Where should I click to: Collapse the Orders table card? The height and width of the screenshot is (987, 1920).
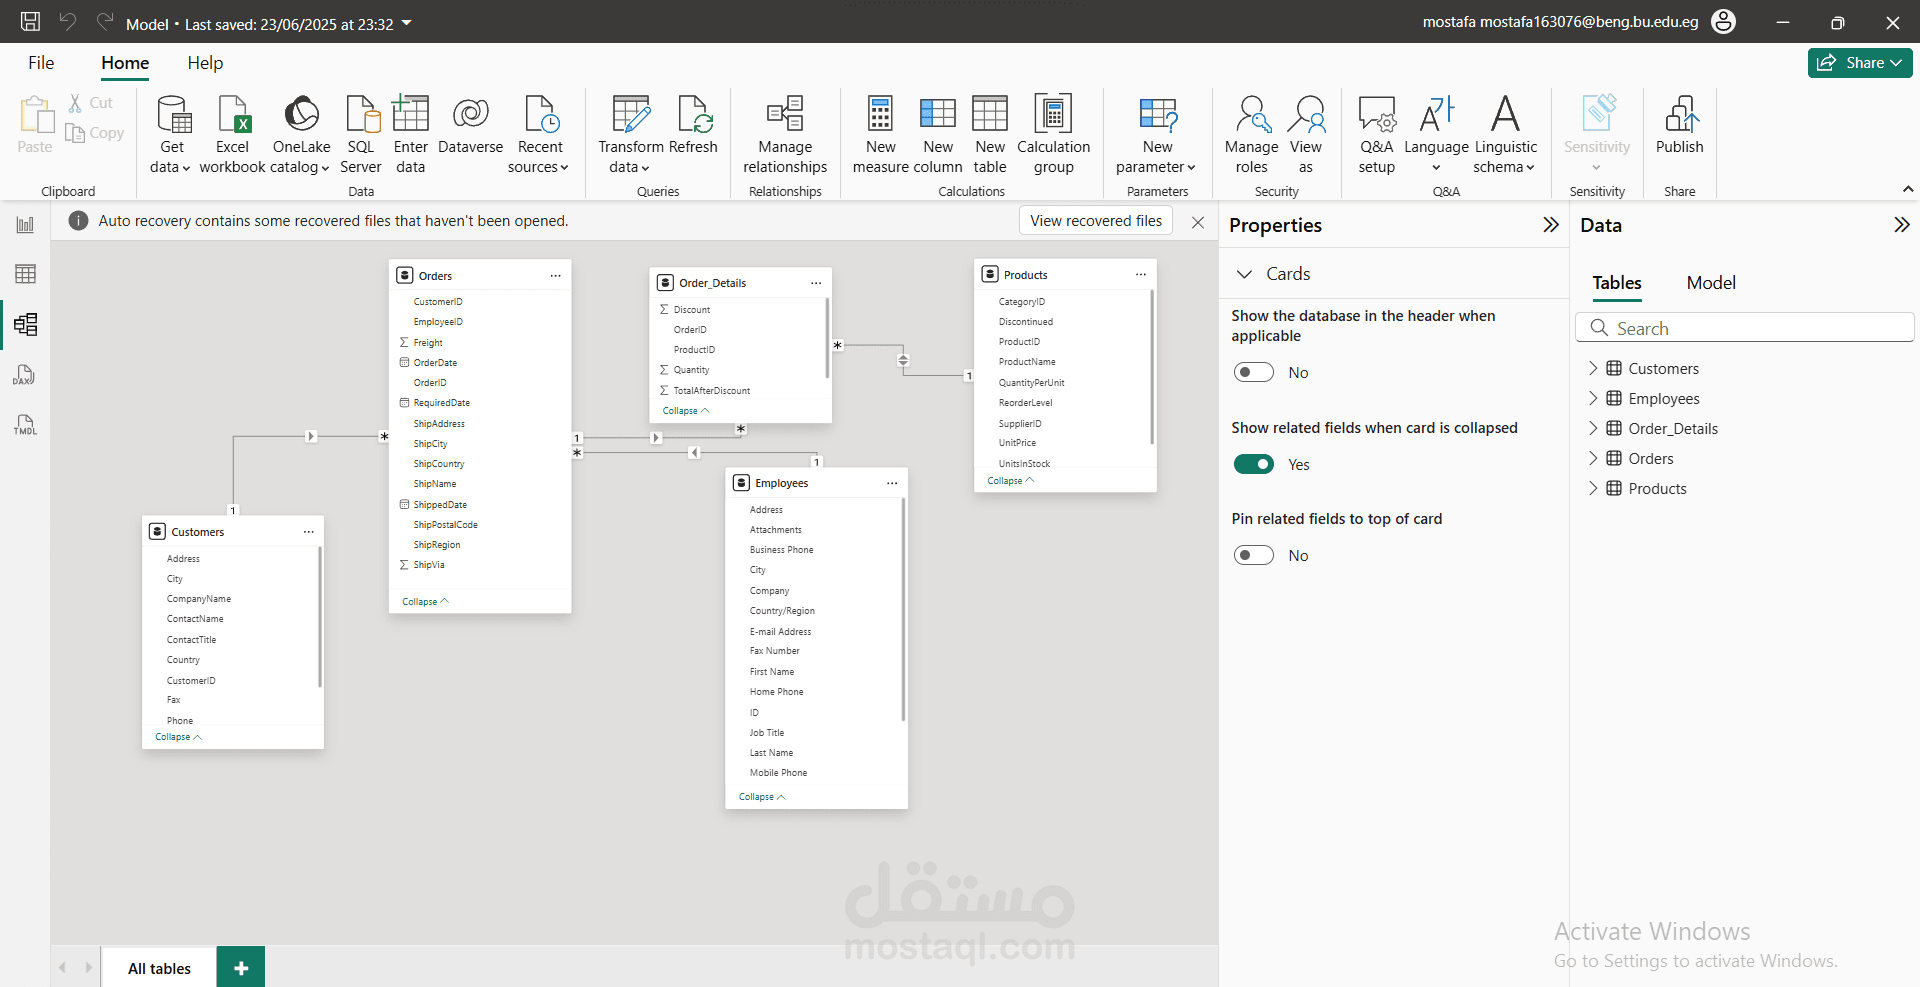coord(425,602)
